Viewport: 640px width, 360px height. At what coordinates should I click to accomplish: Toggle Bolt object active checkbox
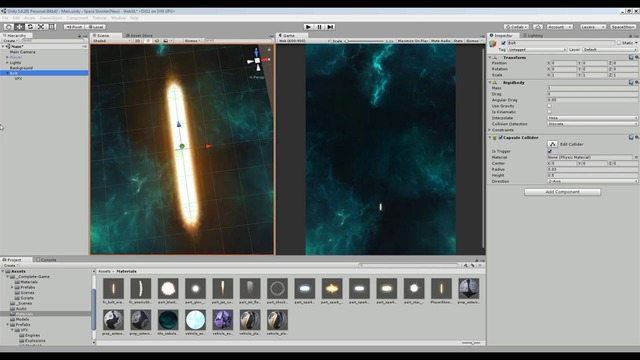pyautogui.click(x=503, y=43)
